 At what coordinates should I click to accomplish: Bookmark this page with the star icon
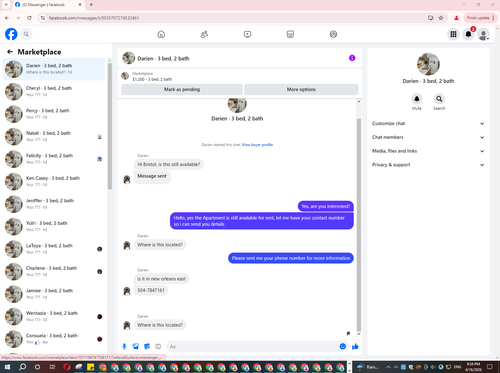(441, 18)
